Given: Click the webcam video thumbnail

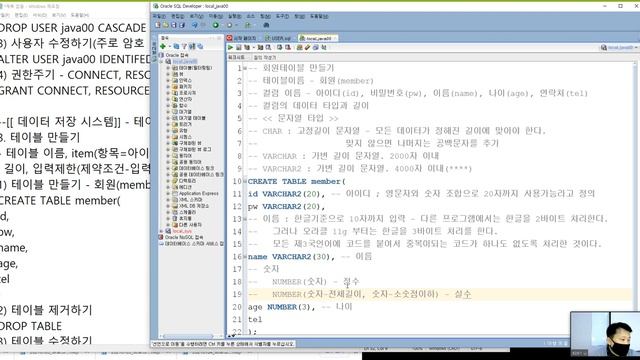Looking at the screenshot, I should [x=605, y=335].
